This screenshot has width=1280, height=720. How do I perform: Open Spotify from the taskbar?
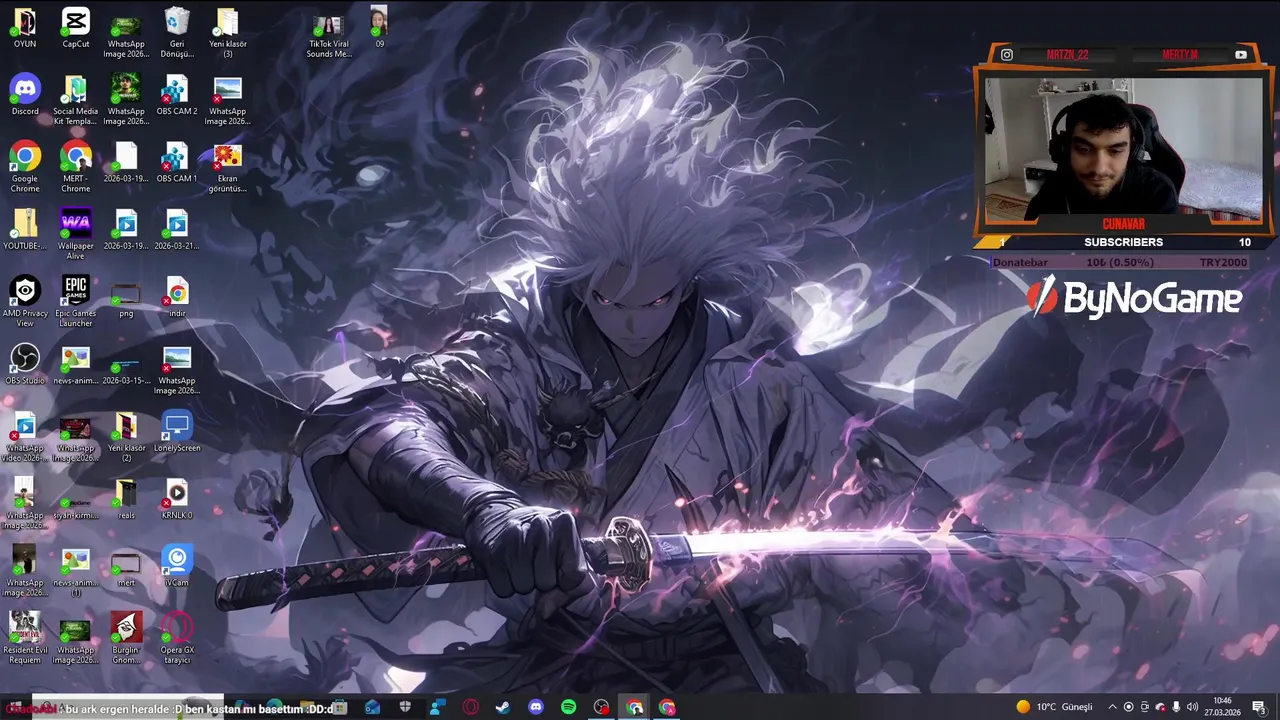pyautogui.click(x=569, y=707)
